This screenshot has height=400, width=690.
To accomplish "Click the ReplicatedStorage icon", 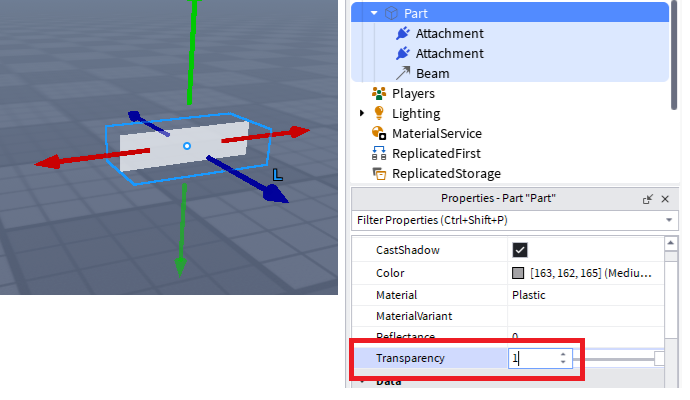I will point(379,173).
